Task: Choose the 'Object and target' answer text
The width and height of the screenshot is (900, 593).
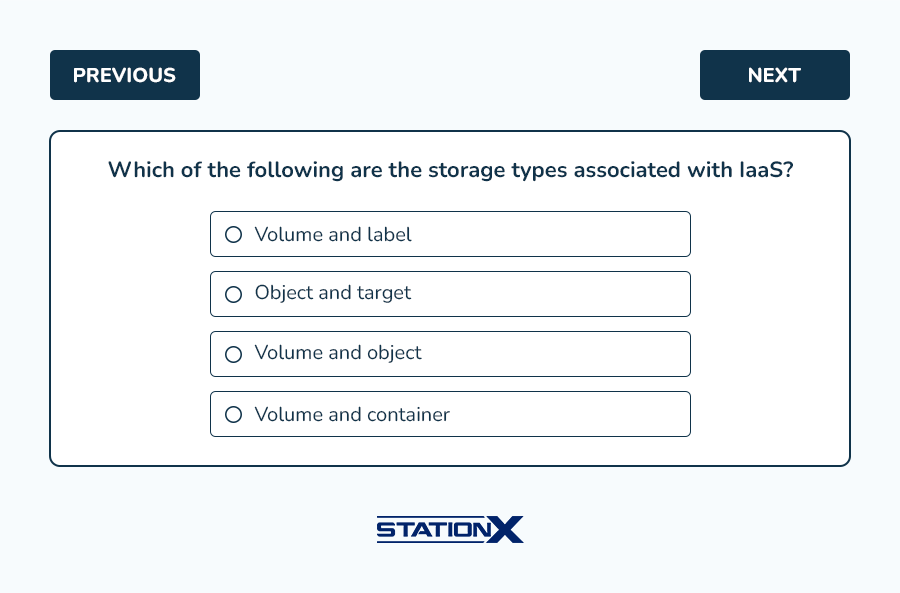Action: tap(333, 293)
